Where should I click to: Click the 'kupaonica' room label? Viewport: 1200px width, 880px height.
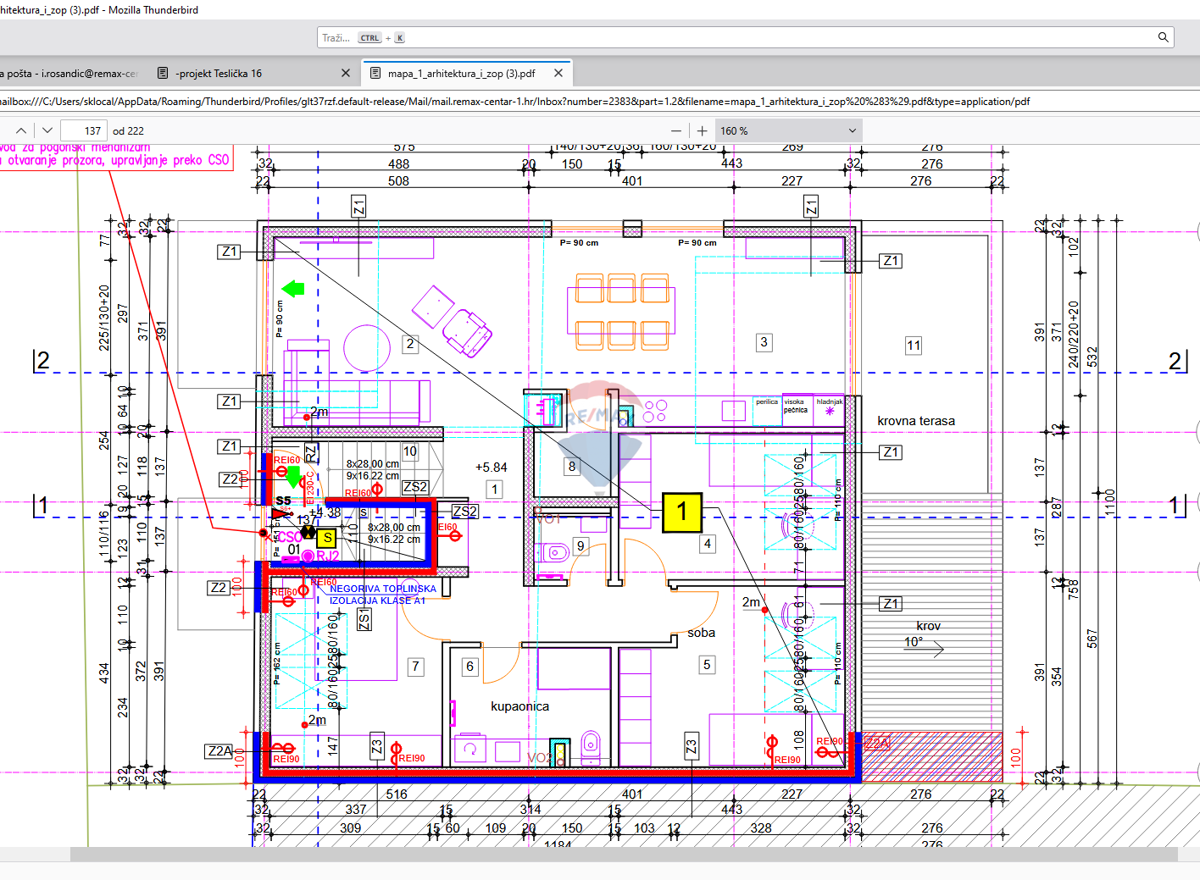pos(520,706)
